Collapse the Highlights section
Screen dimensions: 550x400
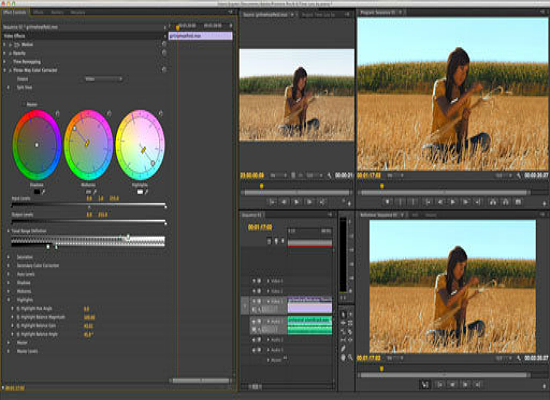pos(8,300)
